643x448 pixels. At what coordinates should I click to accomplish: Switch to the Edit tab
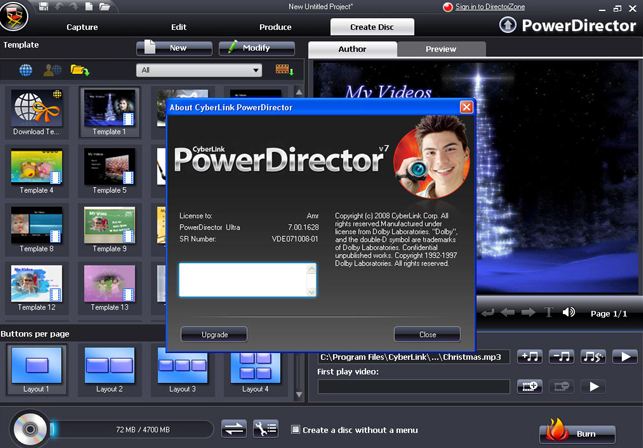coord(178,27)
